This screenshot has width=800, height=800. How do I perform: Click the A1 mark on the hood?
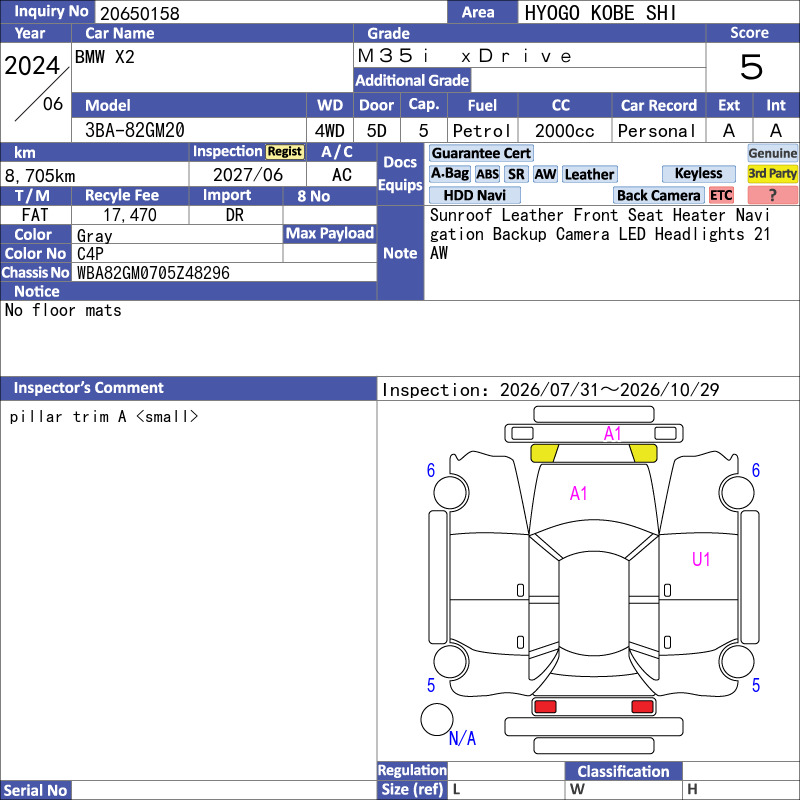[x=578, y=493]
